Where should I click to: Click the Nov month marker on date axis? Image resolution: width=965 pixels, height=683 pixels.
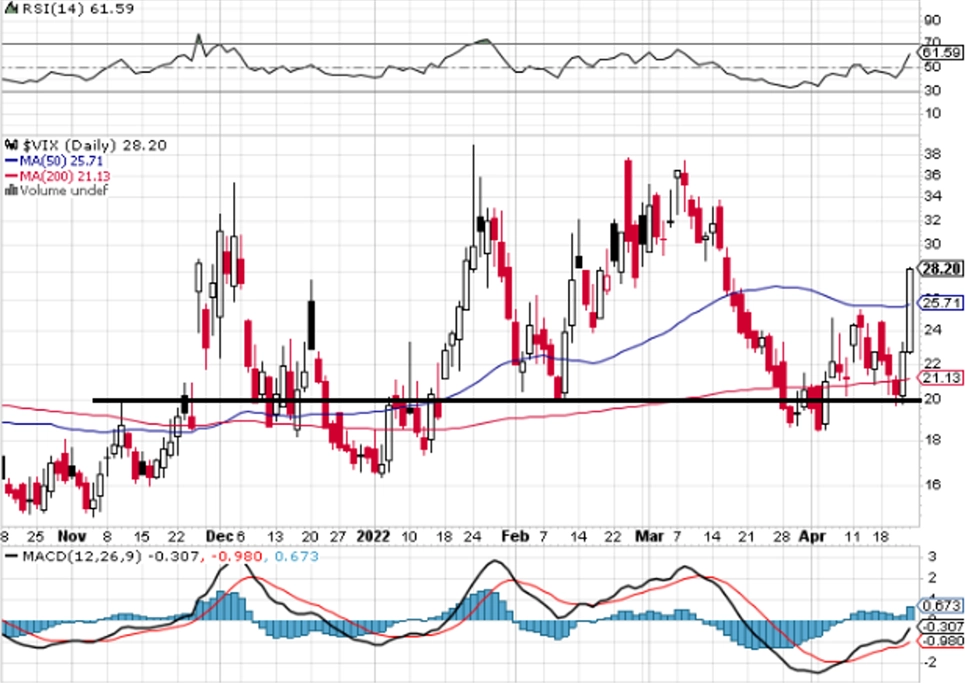[71, 536]
